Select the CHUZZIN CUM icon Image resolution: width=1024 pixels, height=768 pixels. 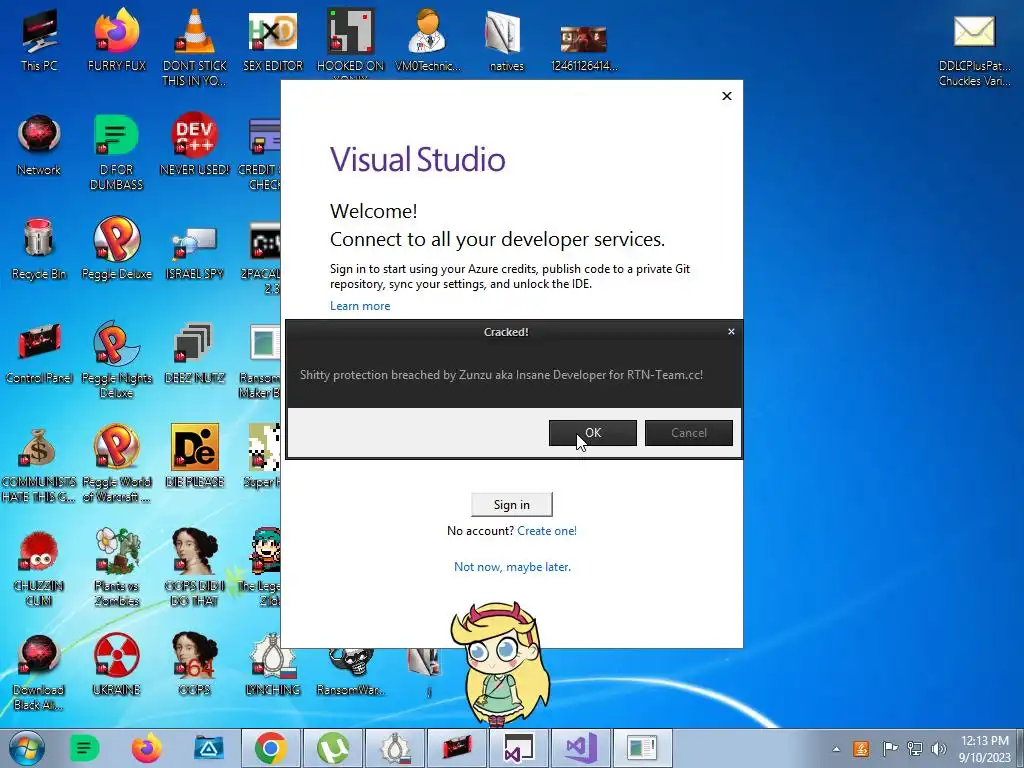click(39, 568)
